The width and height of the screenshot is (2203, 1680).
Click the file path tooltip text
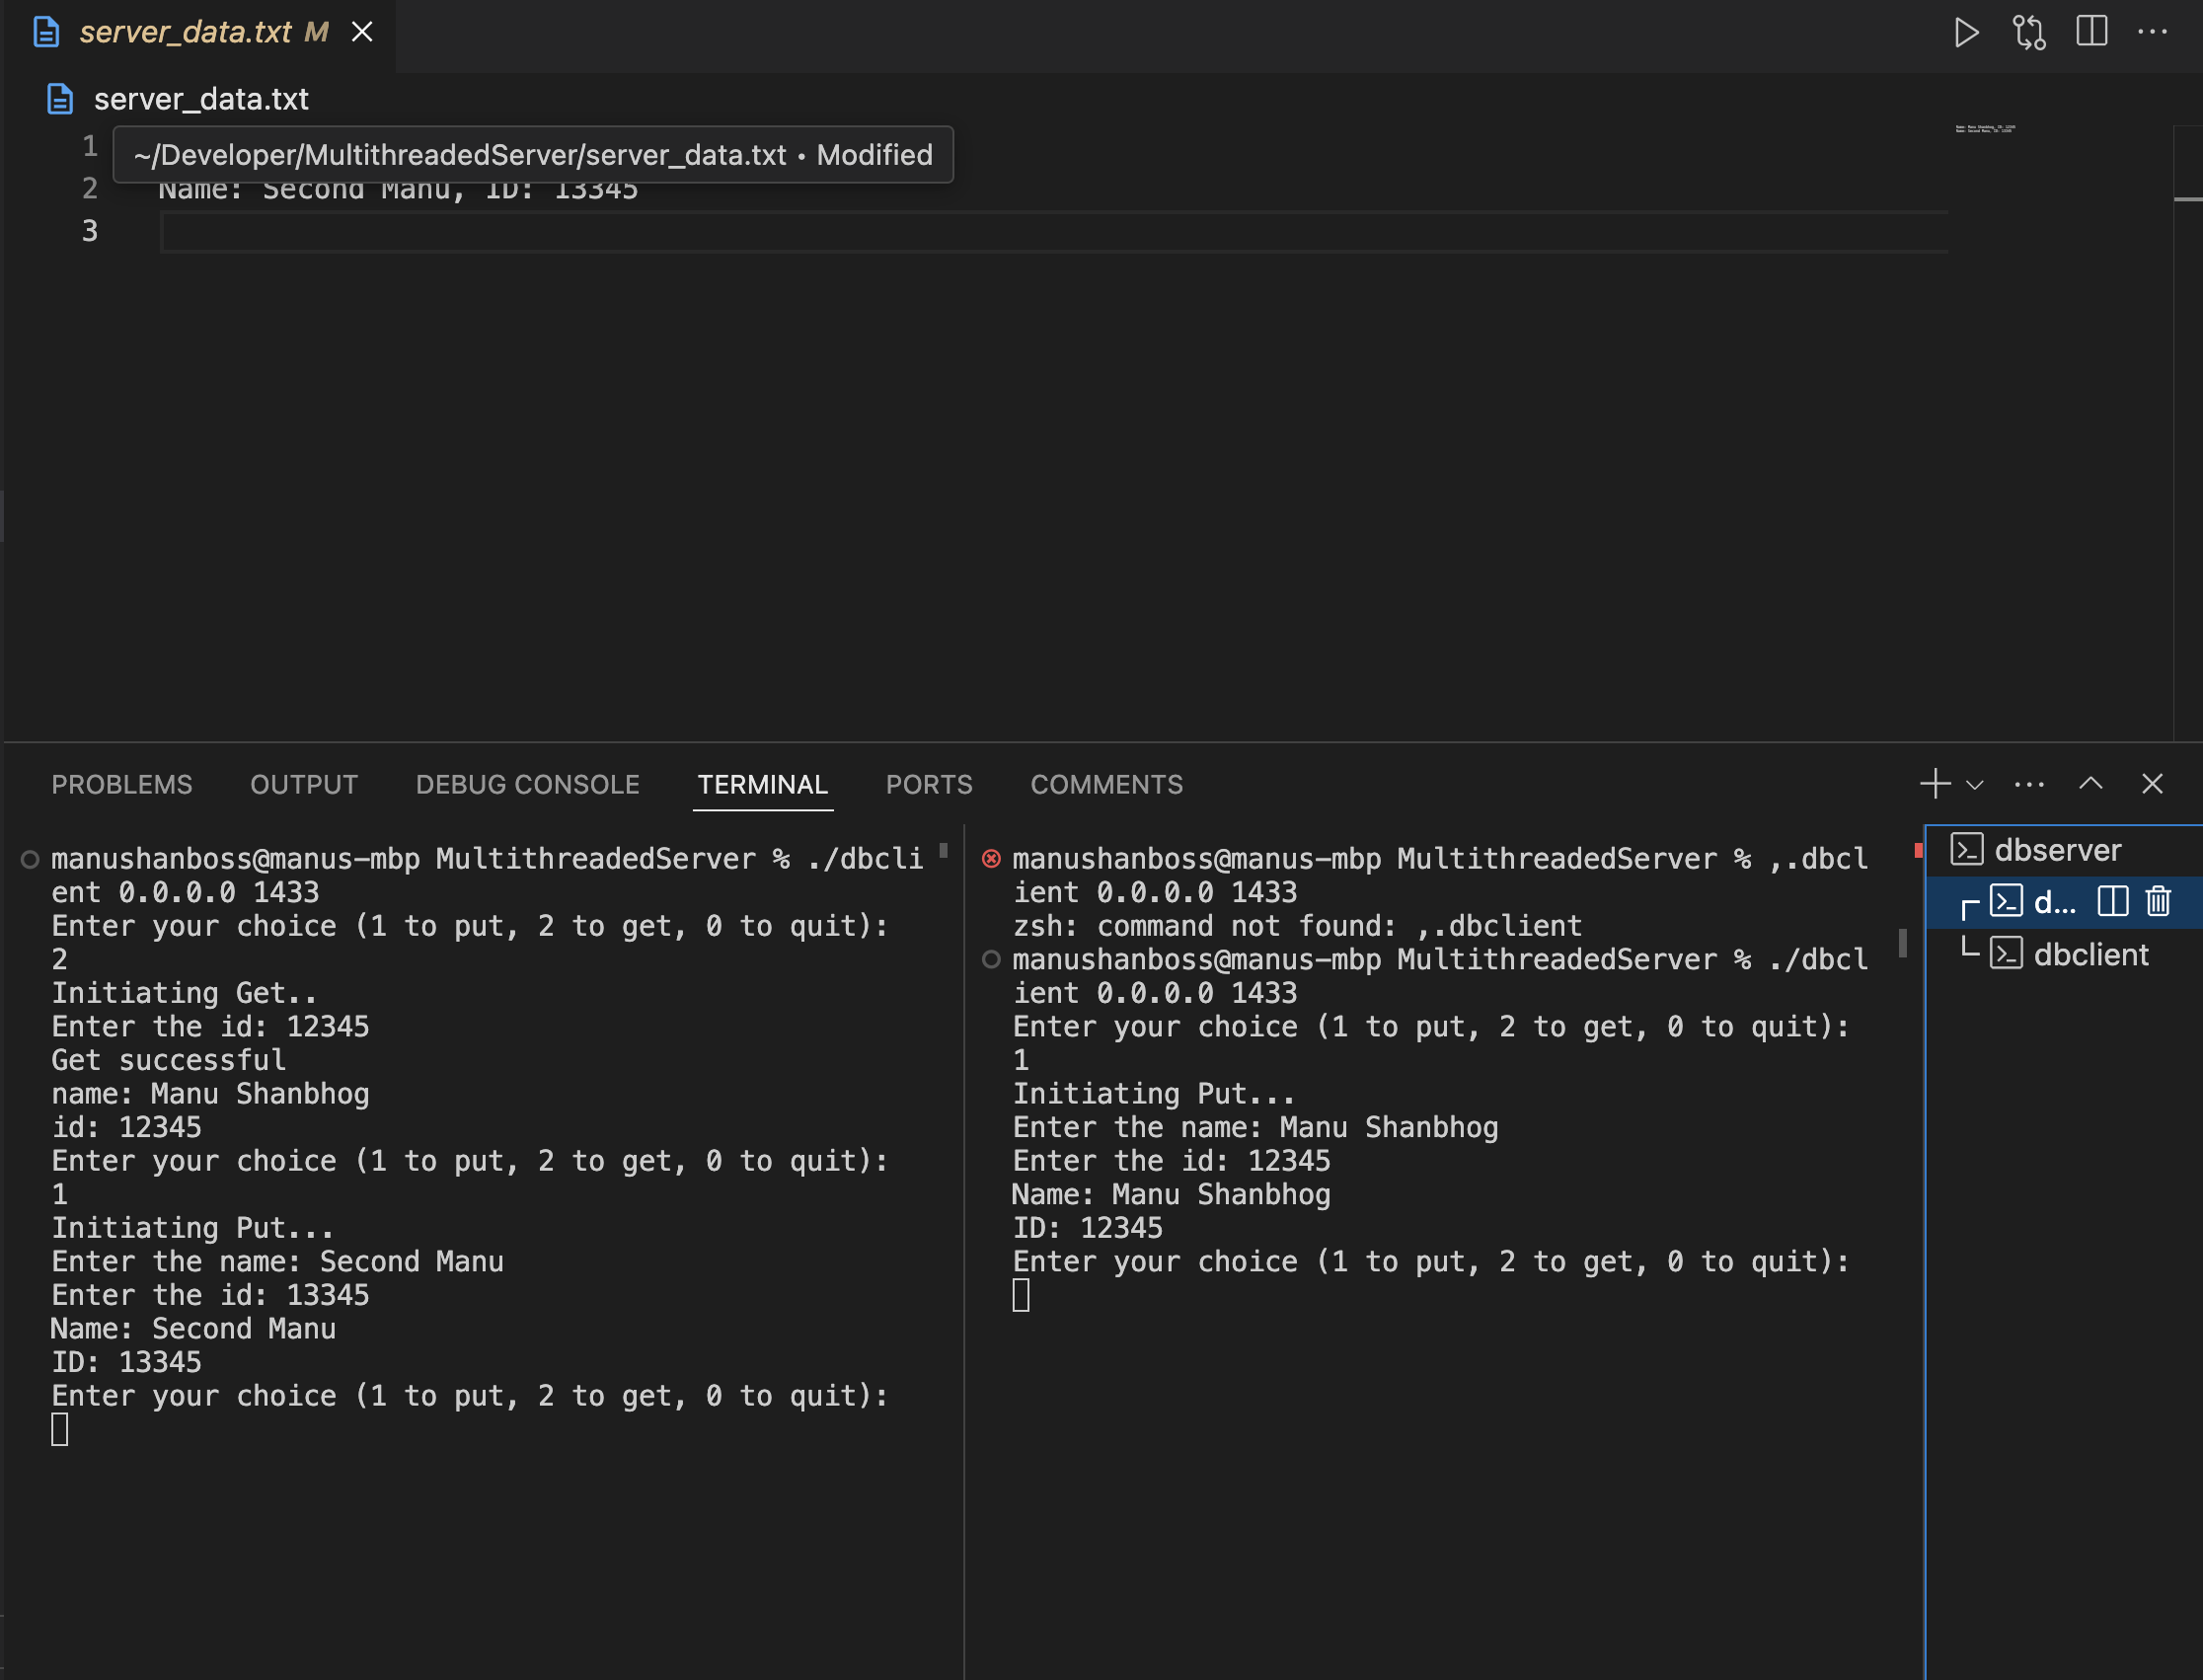(x=533, y=155)
